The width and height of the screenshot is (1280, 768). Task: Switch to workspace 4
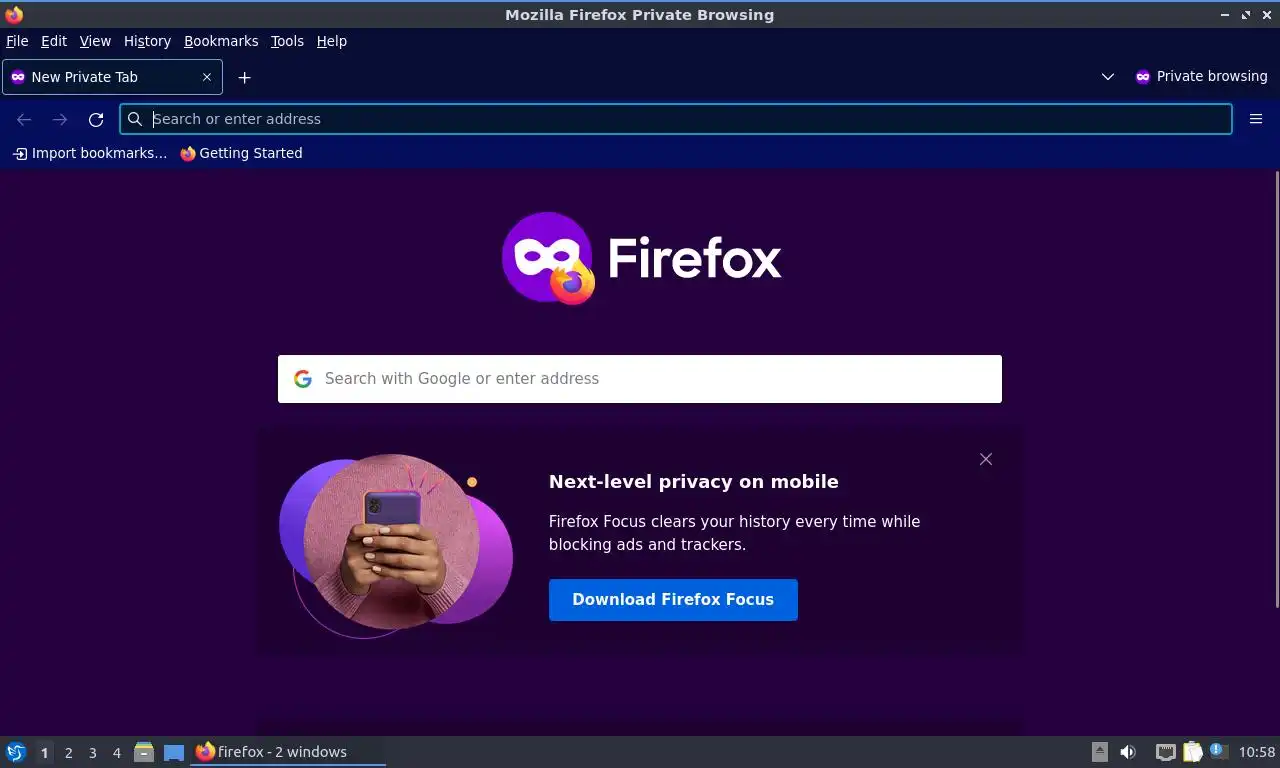[x=116, y=753]
